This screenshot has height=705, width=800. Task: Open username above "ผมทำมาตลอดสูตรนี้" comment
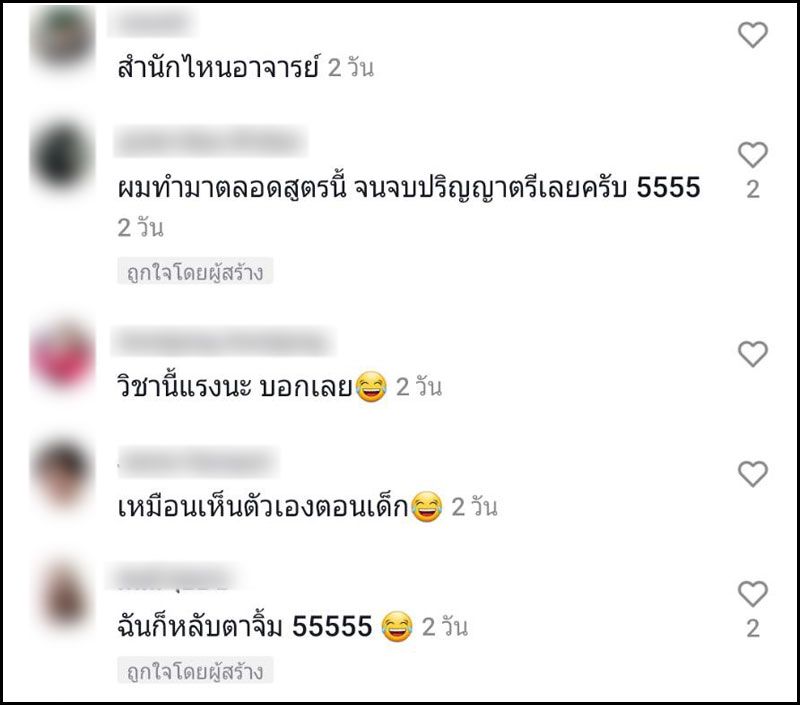[x=210, y=141]
